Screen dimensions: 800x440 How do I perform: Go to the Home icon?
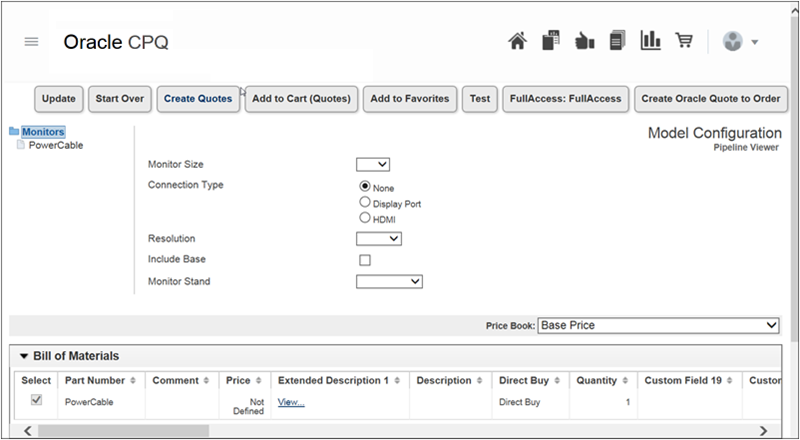tap(517, 41)
